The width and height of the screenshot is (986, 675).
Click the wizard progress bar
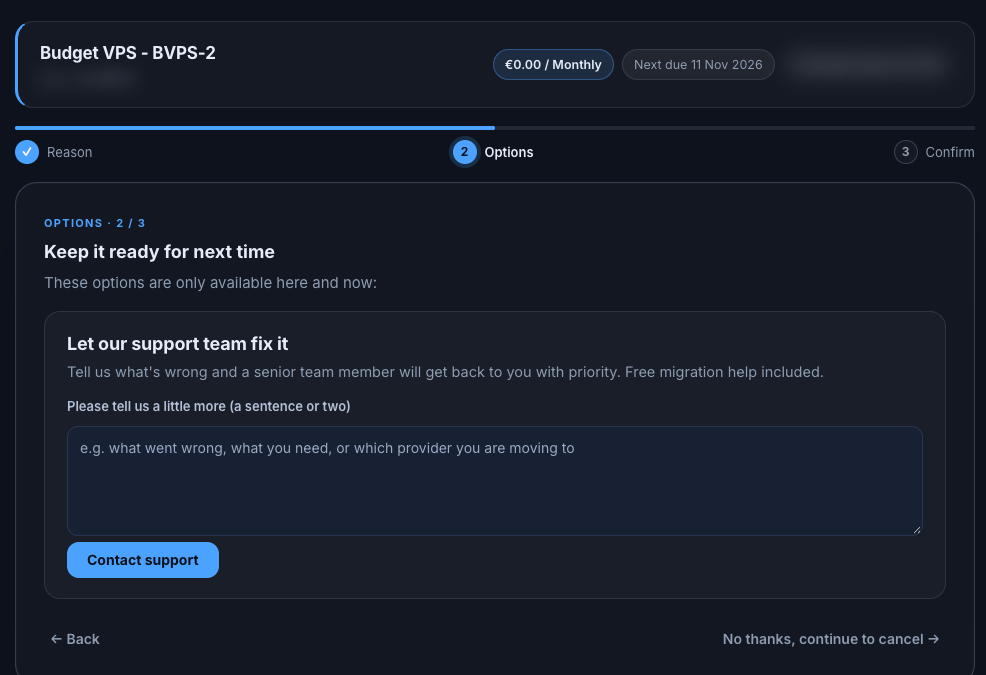point(495,128)
